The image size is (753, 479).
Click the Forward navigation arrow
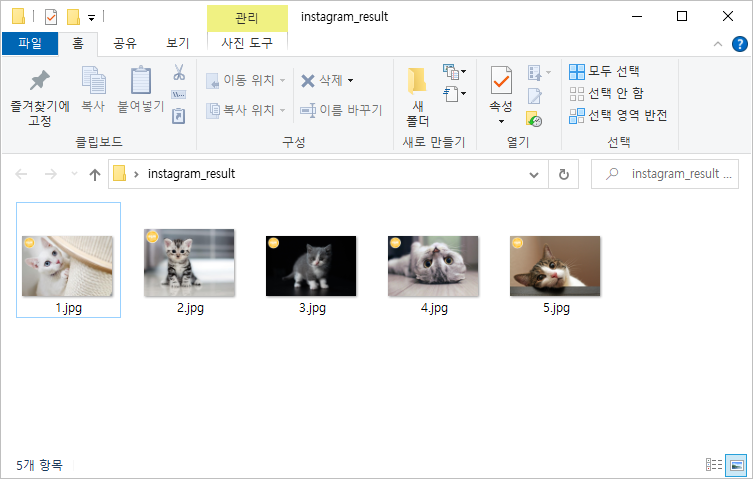click(50, 174)
